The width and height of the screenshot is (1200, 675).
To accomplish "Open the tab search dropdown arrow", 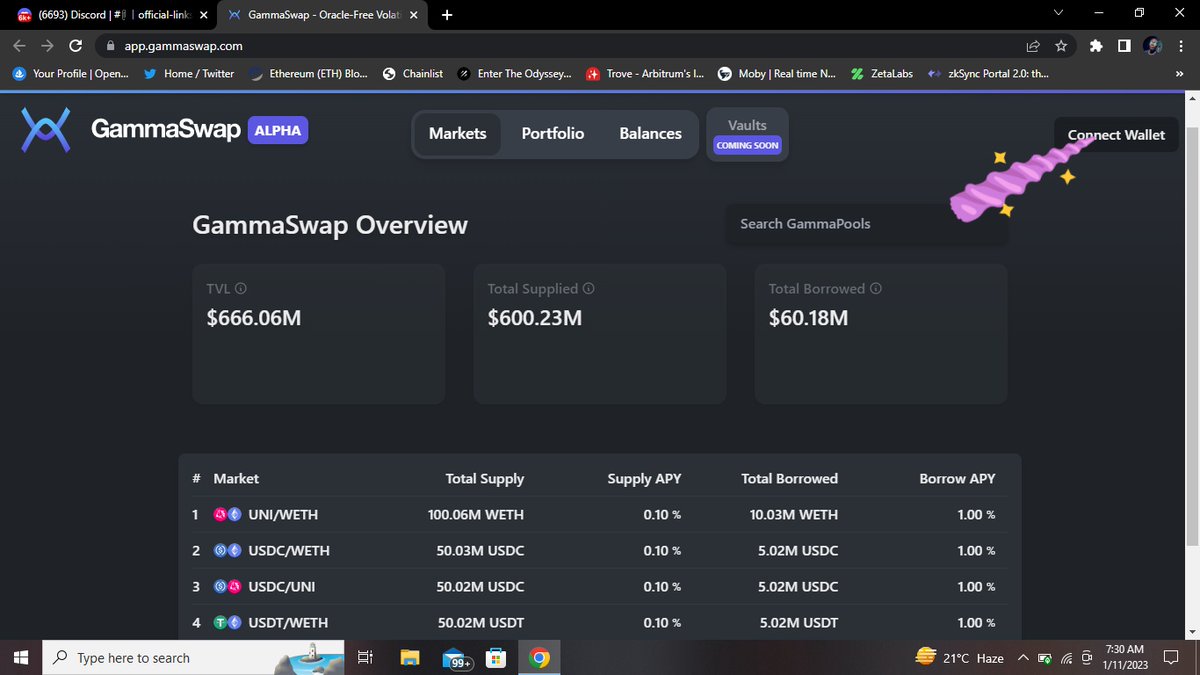I will pyautogui.click(x=1060, y=14).
